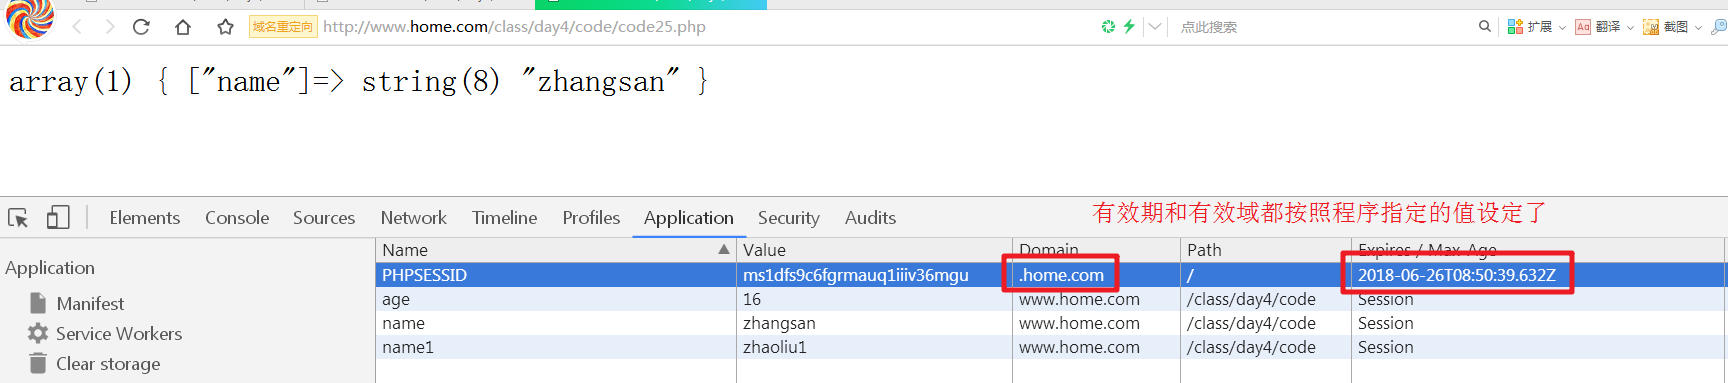Image resolution: width=1728 pixels, height=383 pixels.
Task: Sort cookies by the Value column
Action: pos(874,250)
